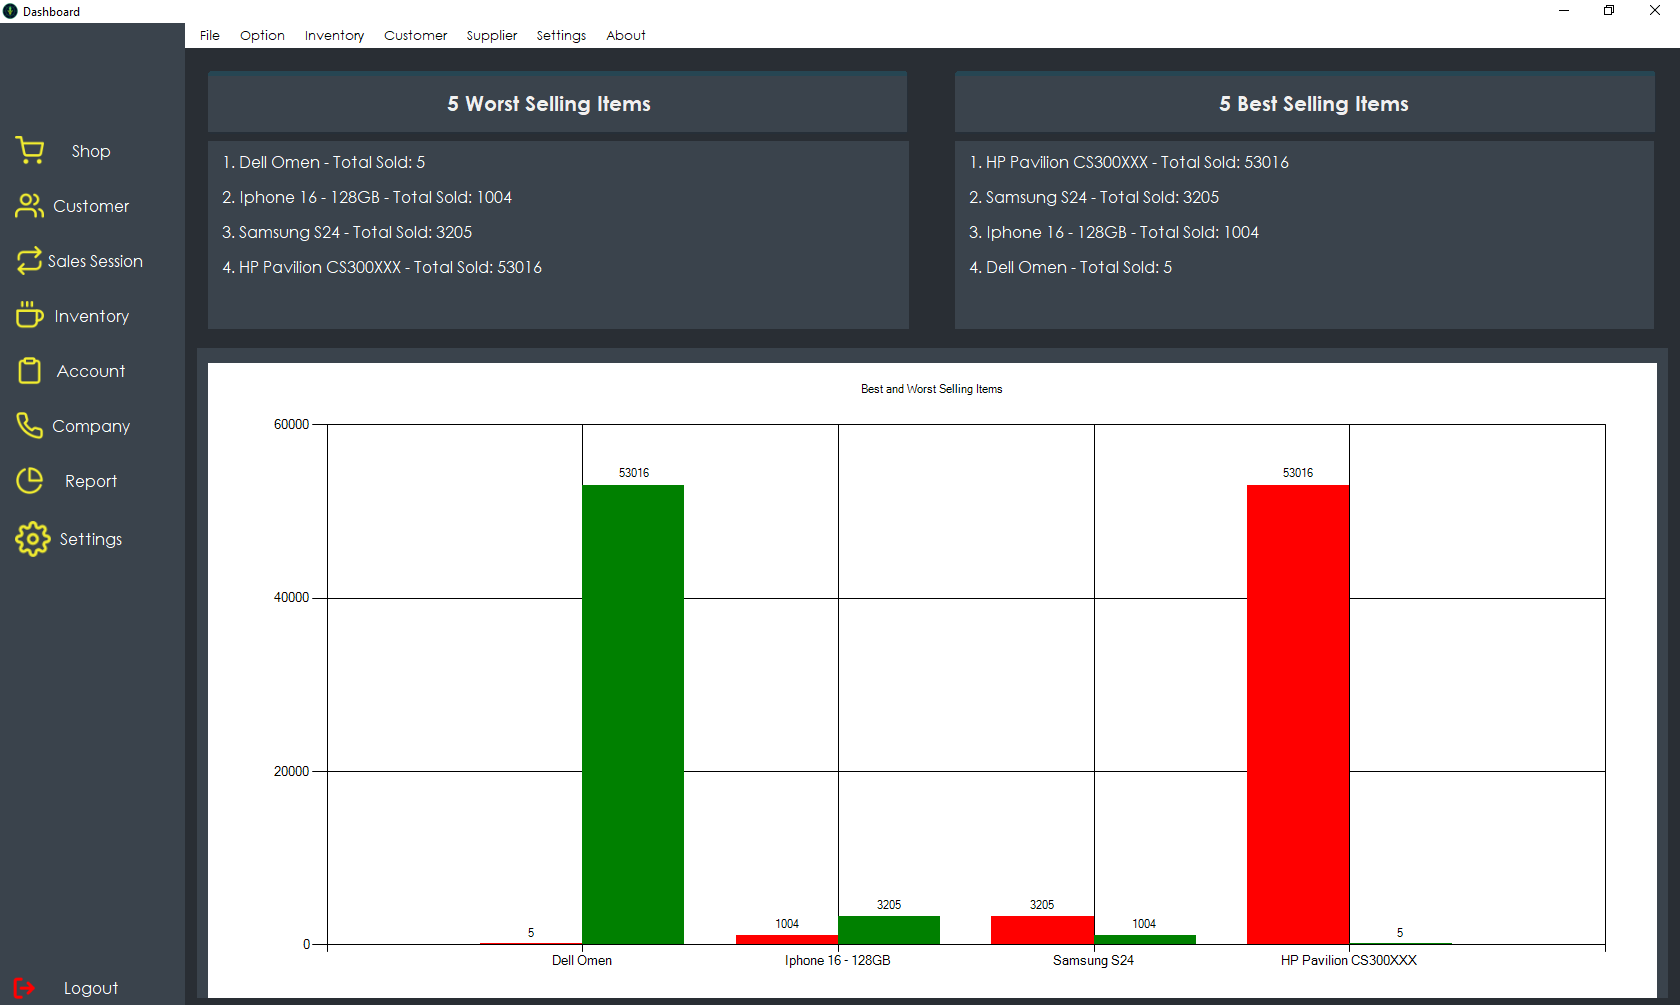Expand the Inventory menu in menu bar
The width and height of the screenshot is (1680, 1005).
(x=334, y=35)
